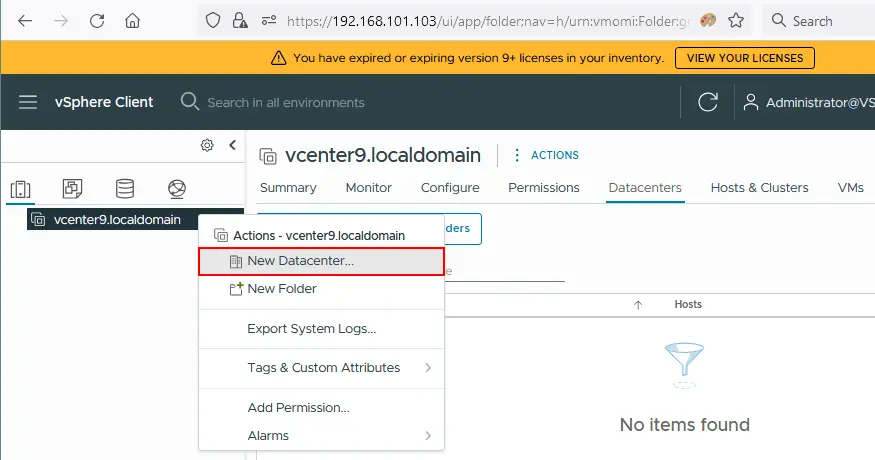Collapse the navigator panel with the chevron
Viewport: 875px width, 460px height.
point(233,145)
